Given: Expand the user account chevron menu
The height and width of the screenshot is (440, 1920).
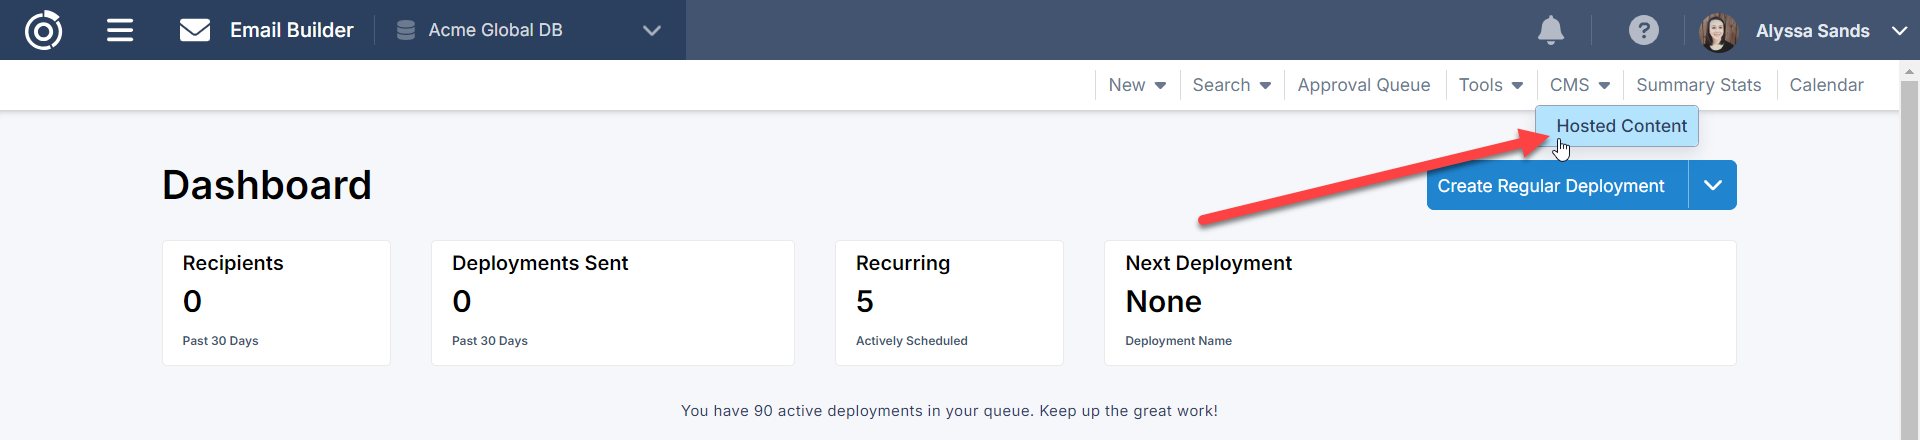Looking at the screenshot, I should pyautogui.click(x=1899, y=30).
